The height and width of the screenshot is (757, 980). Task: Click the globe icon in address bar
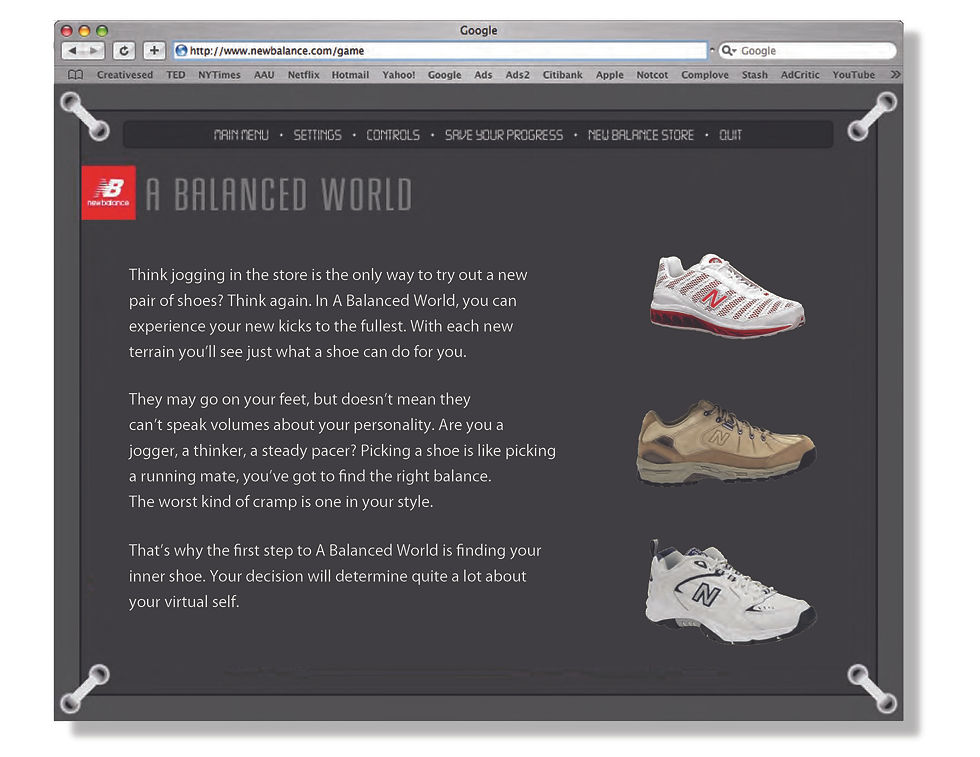click(181, 51)
